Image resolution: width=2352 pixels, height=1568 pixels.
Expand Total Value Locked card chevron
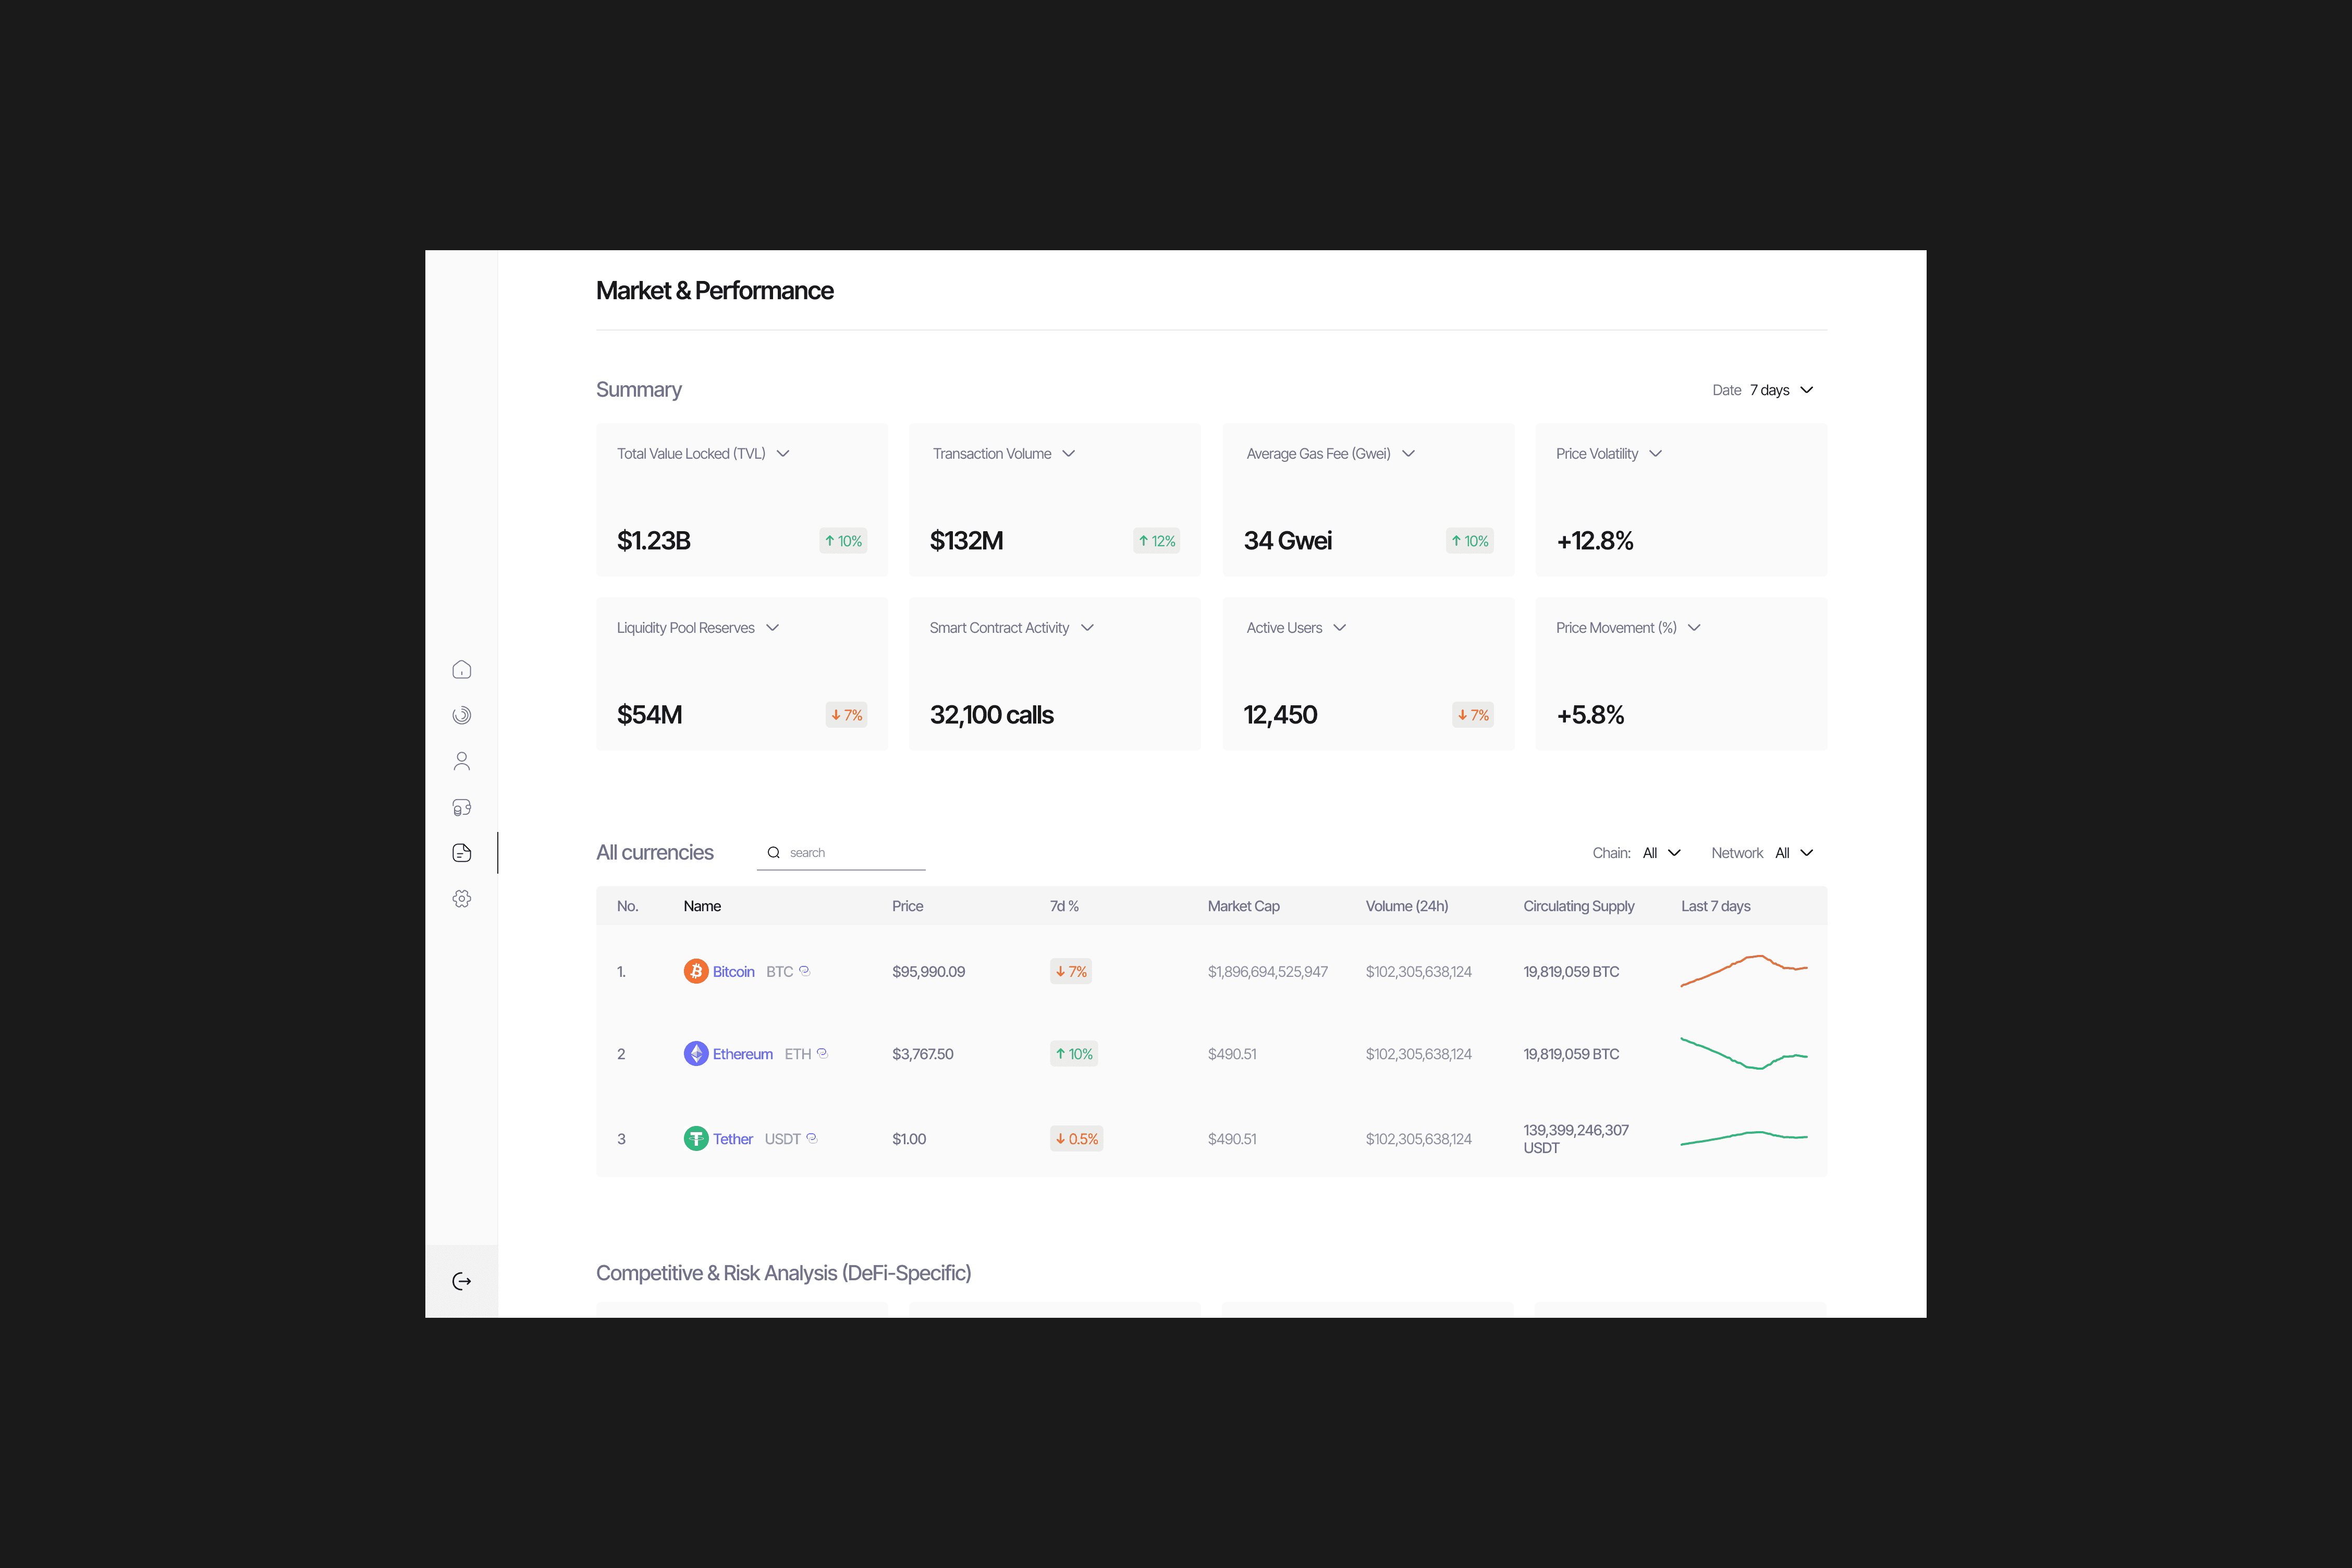click(x=783, y=454)
